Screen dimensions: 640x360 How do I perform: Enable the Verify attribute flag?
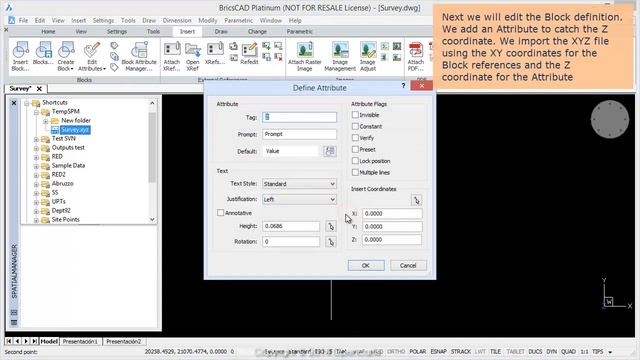click(355, 138)
